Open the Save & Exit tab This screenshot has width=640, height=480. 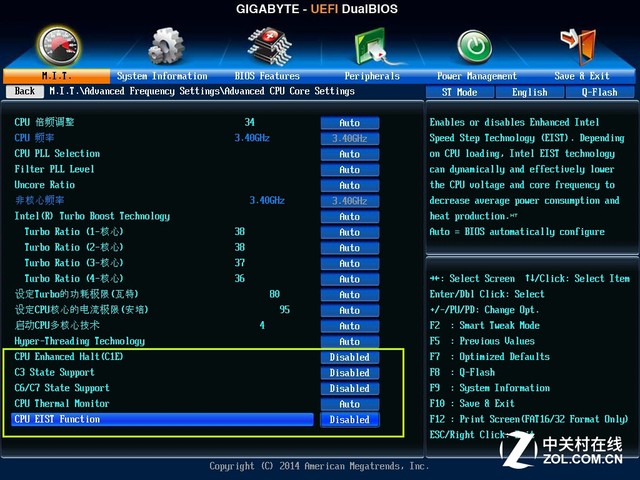[582, 76]
